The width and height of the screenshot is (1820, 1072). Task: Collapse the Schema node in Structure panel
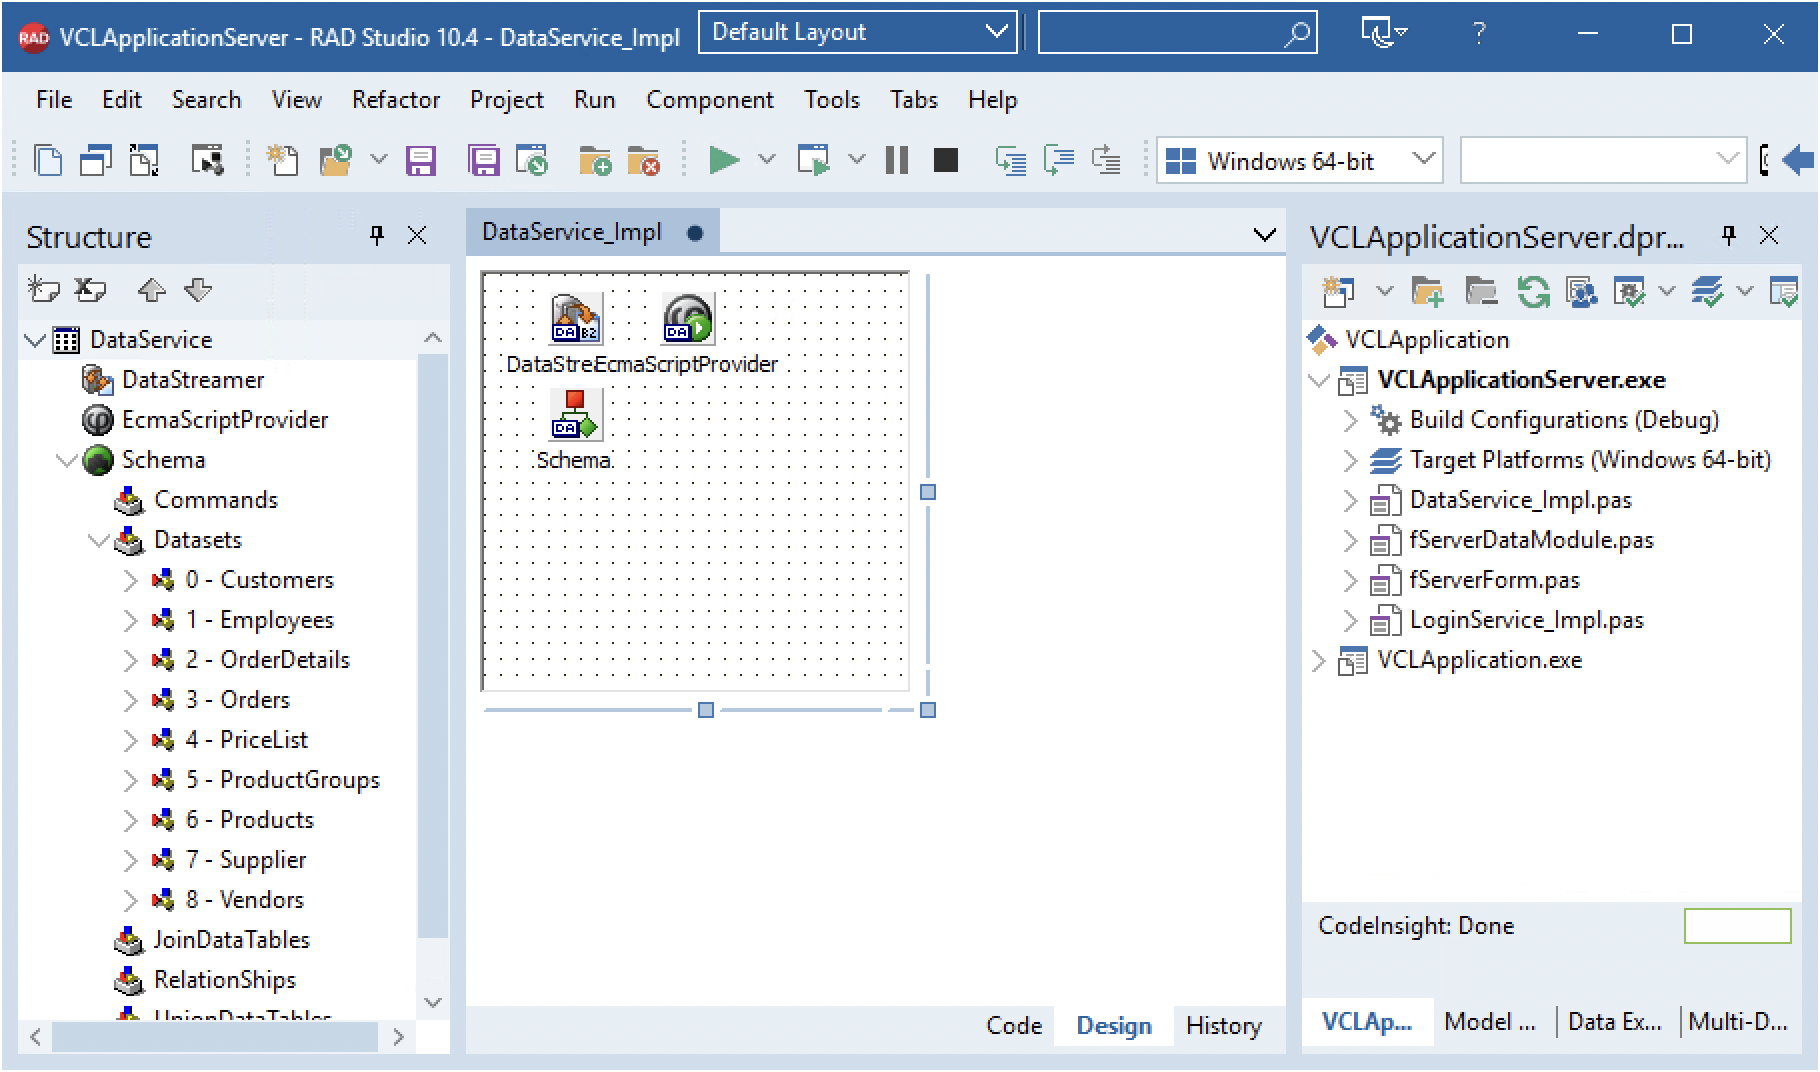(68, 460)
